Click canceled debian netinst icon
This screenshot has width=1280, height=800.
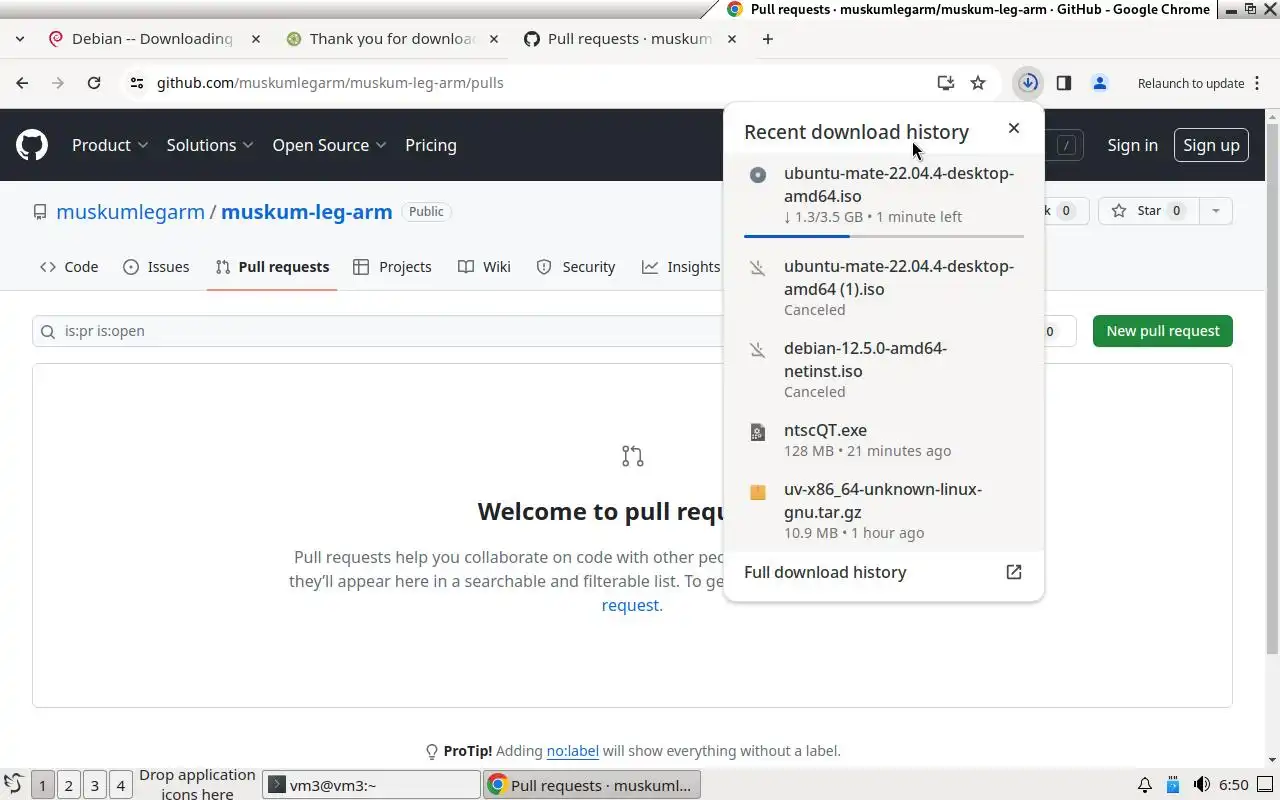tap(758, 349)
